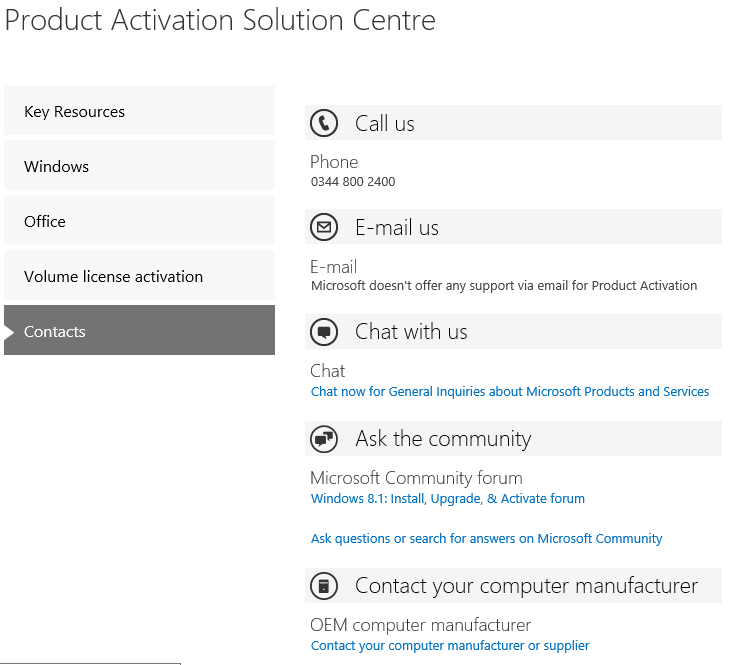751x665 pixels.
Task: Click the Call us section header
Action: (x=513, y=123)
